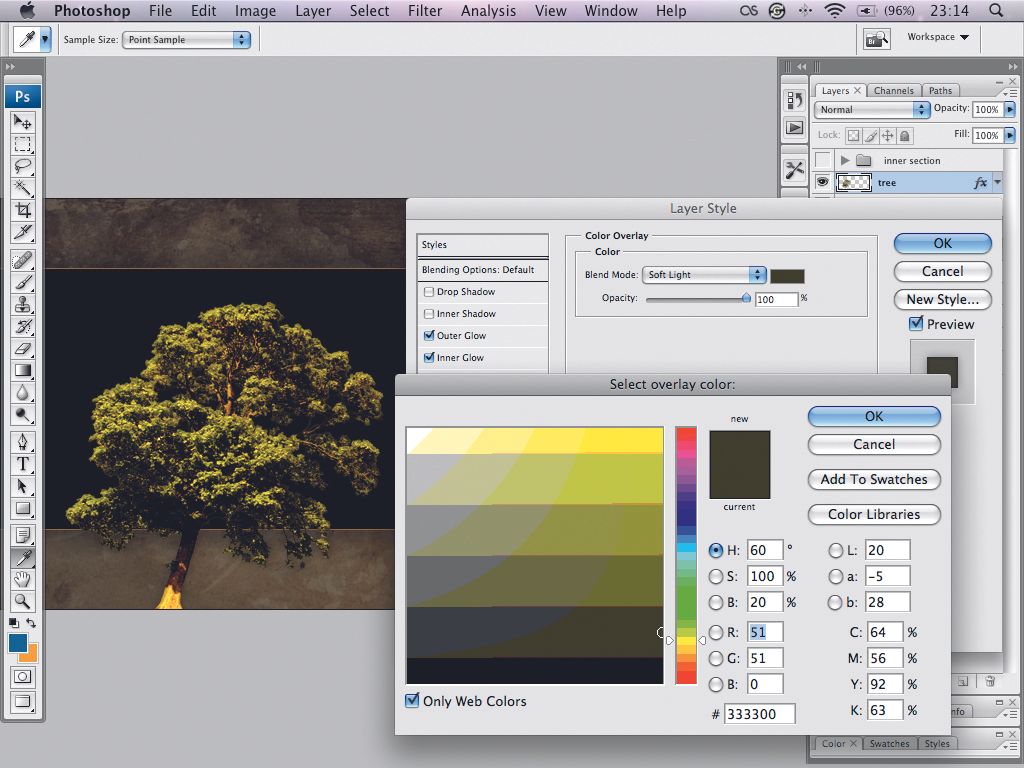Disable the Preview checkbox in Layer Style
1024x768 pixels.
[x=917, y=324]
